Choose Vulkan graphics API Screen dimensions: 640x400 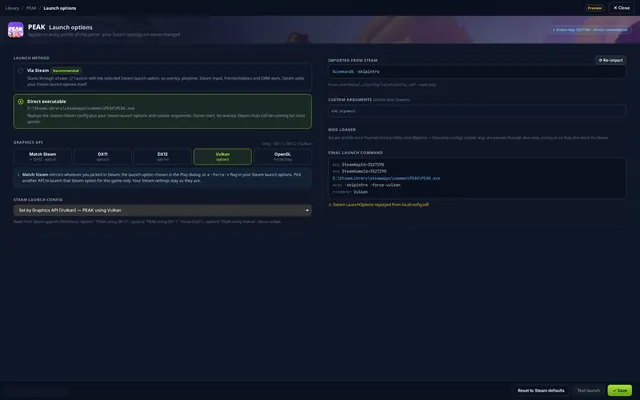pyautogui.click(x=222, y=156)
